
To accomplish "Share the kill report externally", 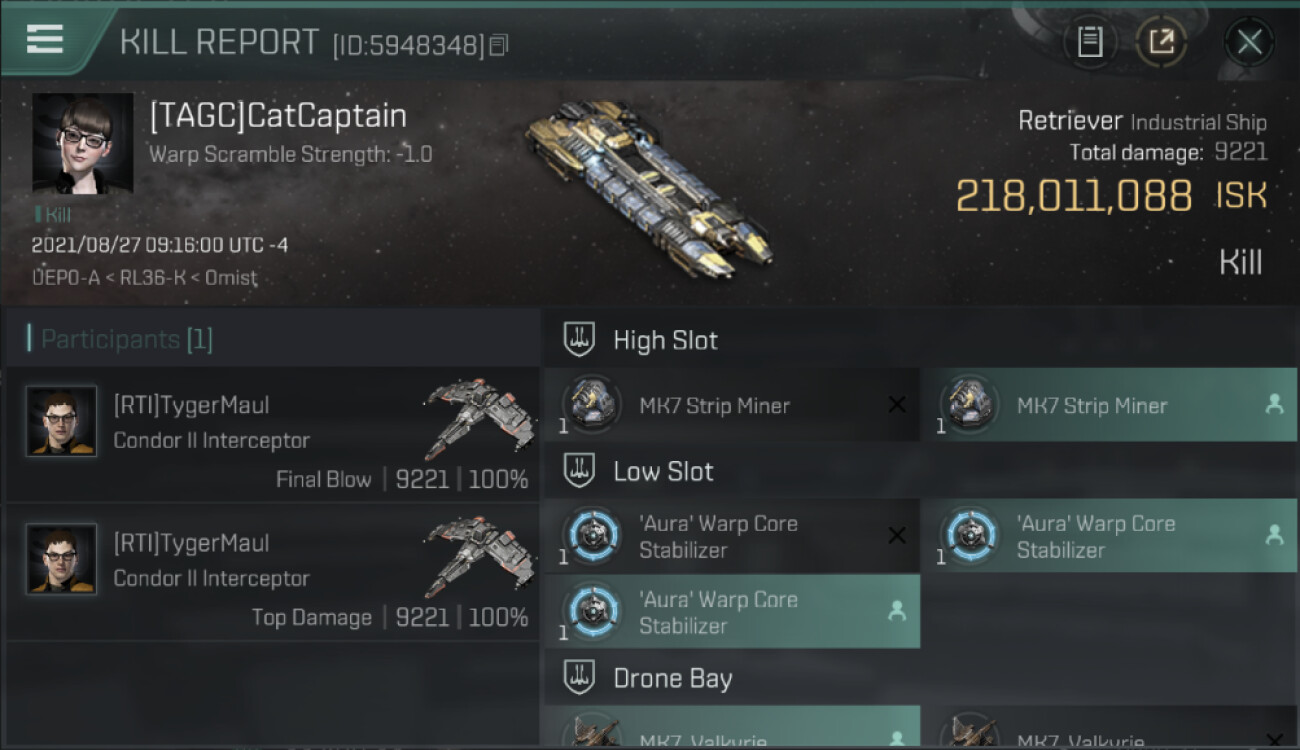I will pyautogui.click(x=1161, y=42).
